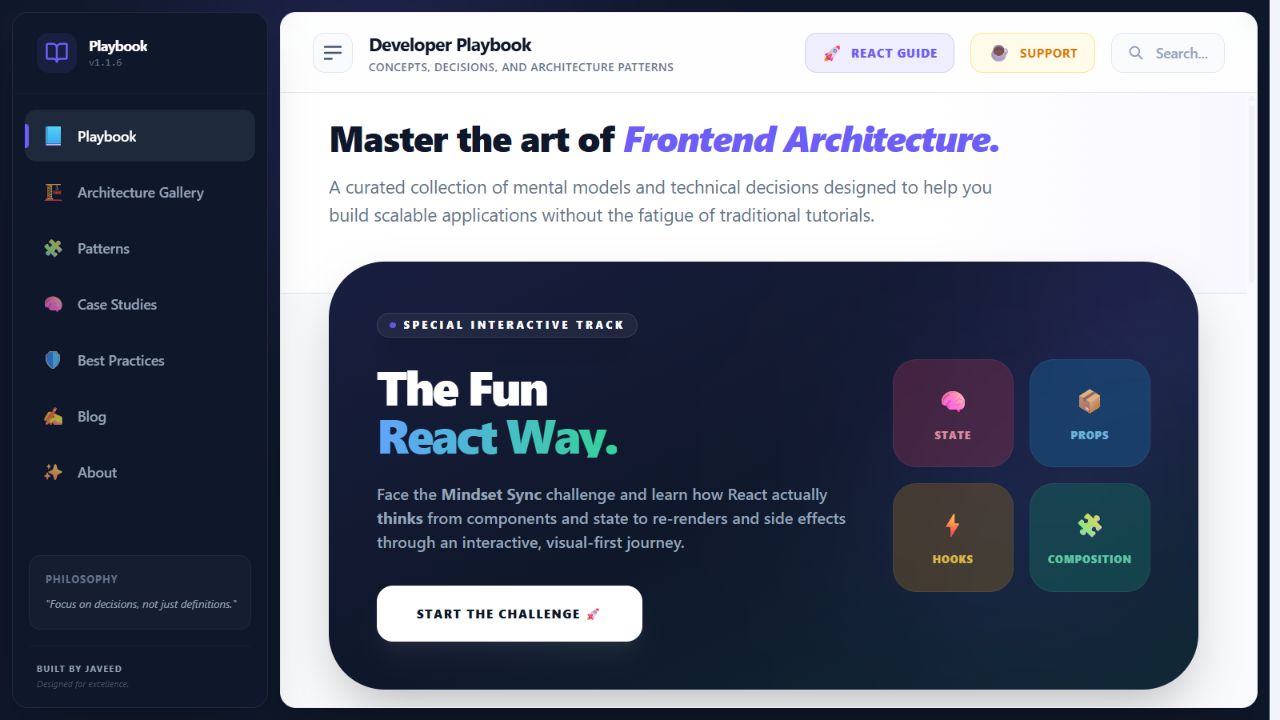The image size is (1280, 720).
Task: Click the Philosophy quote card
Action: [x=140, y=592]
